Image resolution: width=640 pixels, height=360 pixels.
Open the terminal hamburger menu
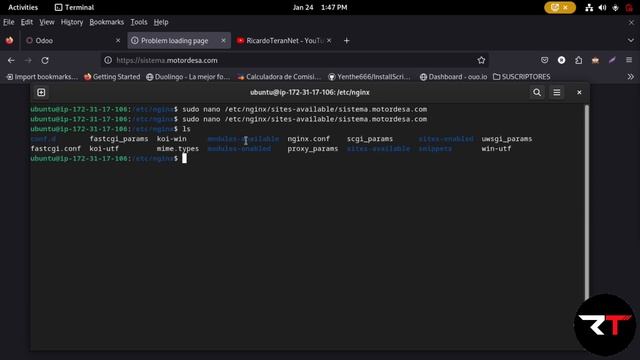tap(557, 93)
